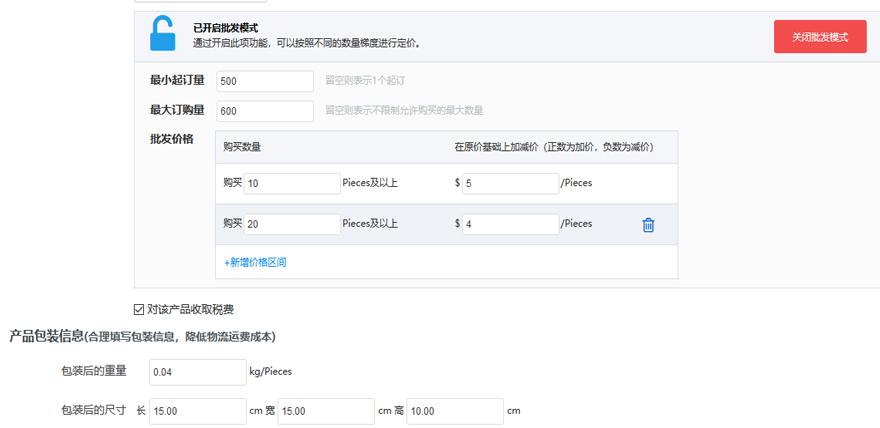Click the 已开启批发模式 heading text
The width and height of the screenshot is (880, 428).
[x=225, y=28]
